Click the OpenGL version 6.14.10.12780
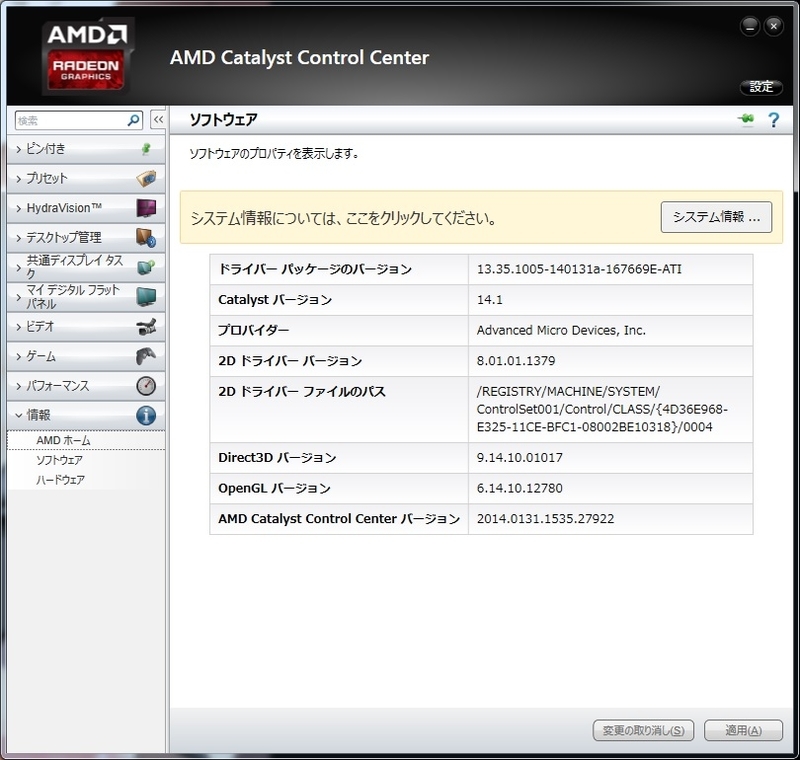 (x=519, y=488)
